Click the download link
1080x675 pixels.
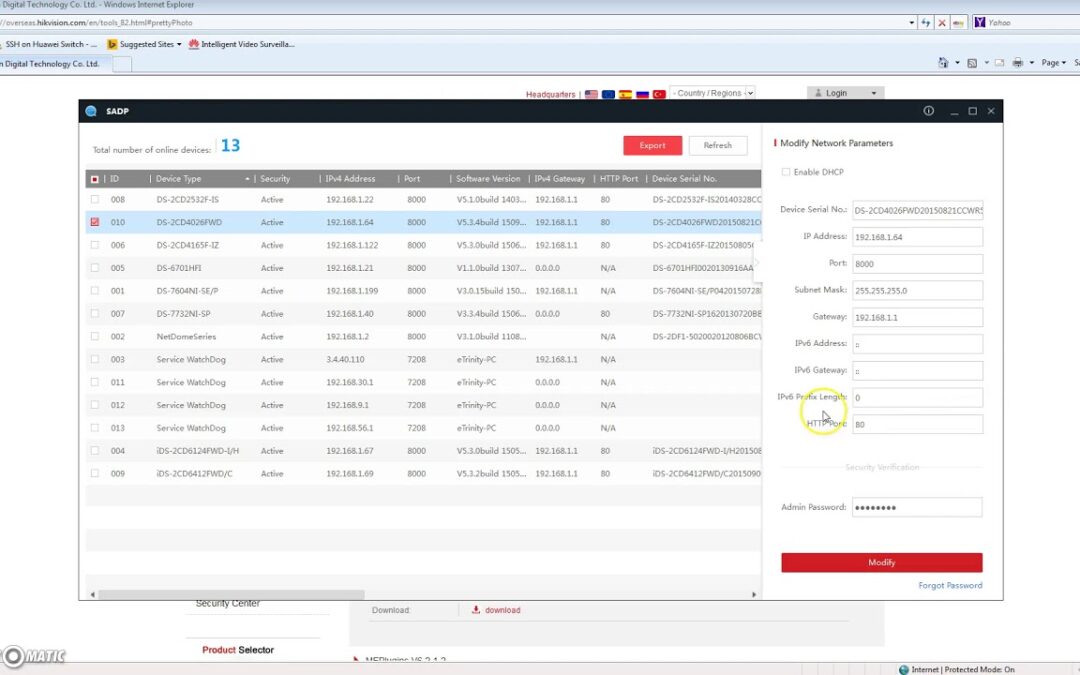(x=502, y=610)
